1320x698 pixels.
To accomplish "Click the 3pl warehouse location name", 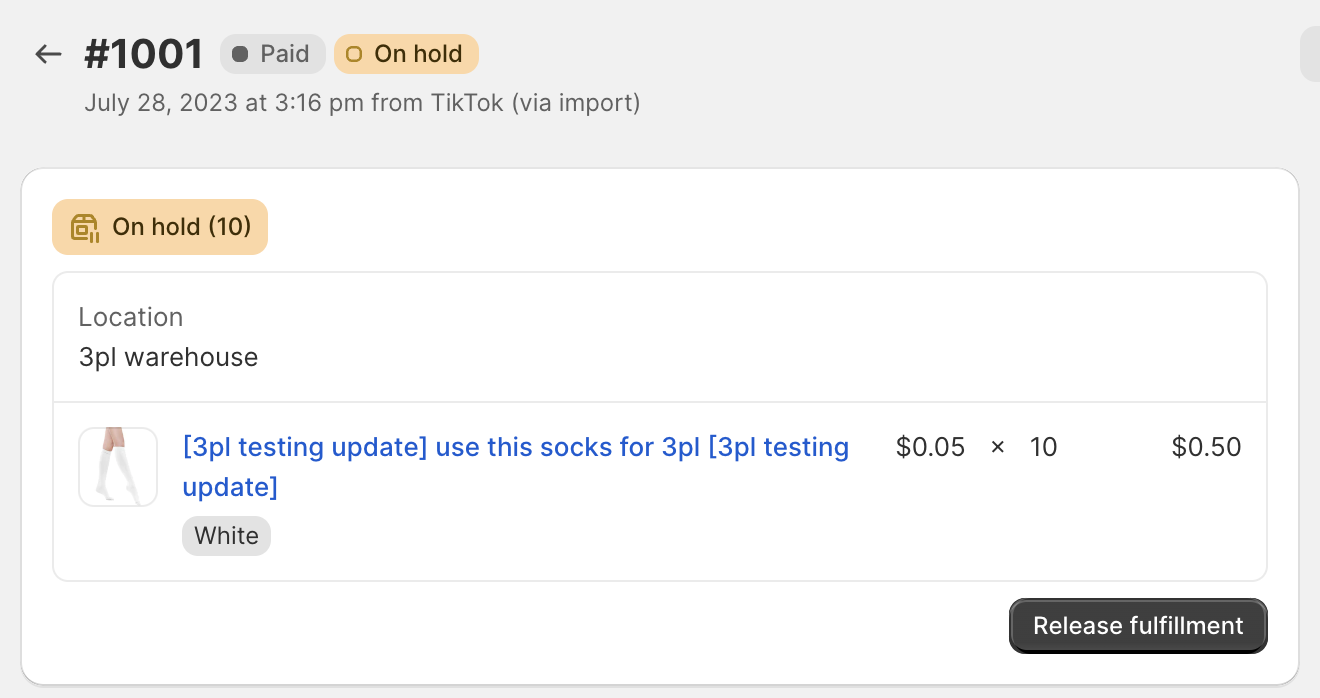I will (168, 357).
